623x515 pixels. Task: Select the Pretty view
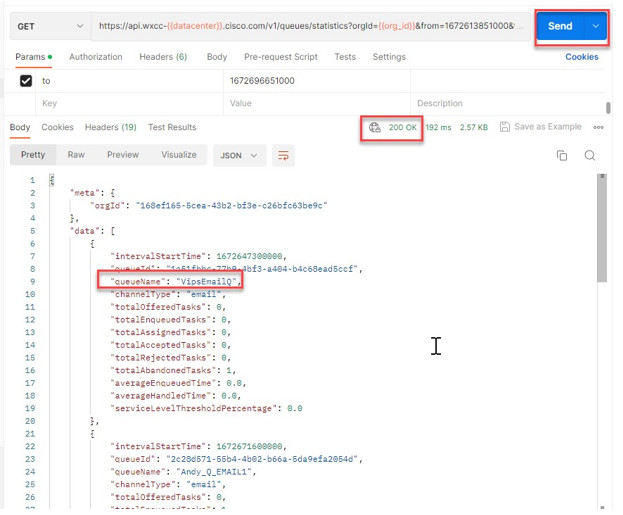(x=33, y=155)
